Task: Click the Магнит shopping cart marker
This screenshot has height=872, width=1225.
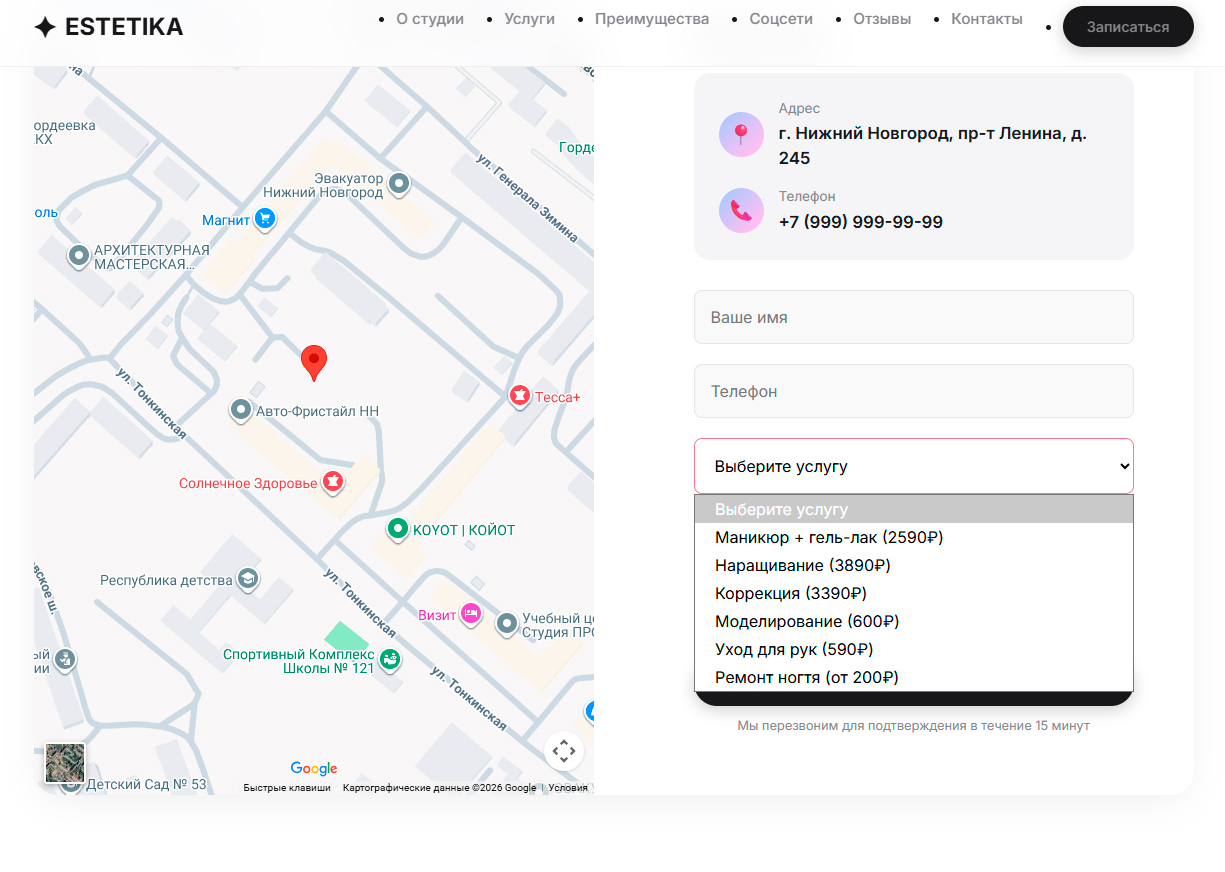Action: pyautogui.click(x=265, y=219)
